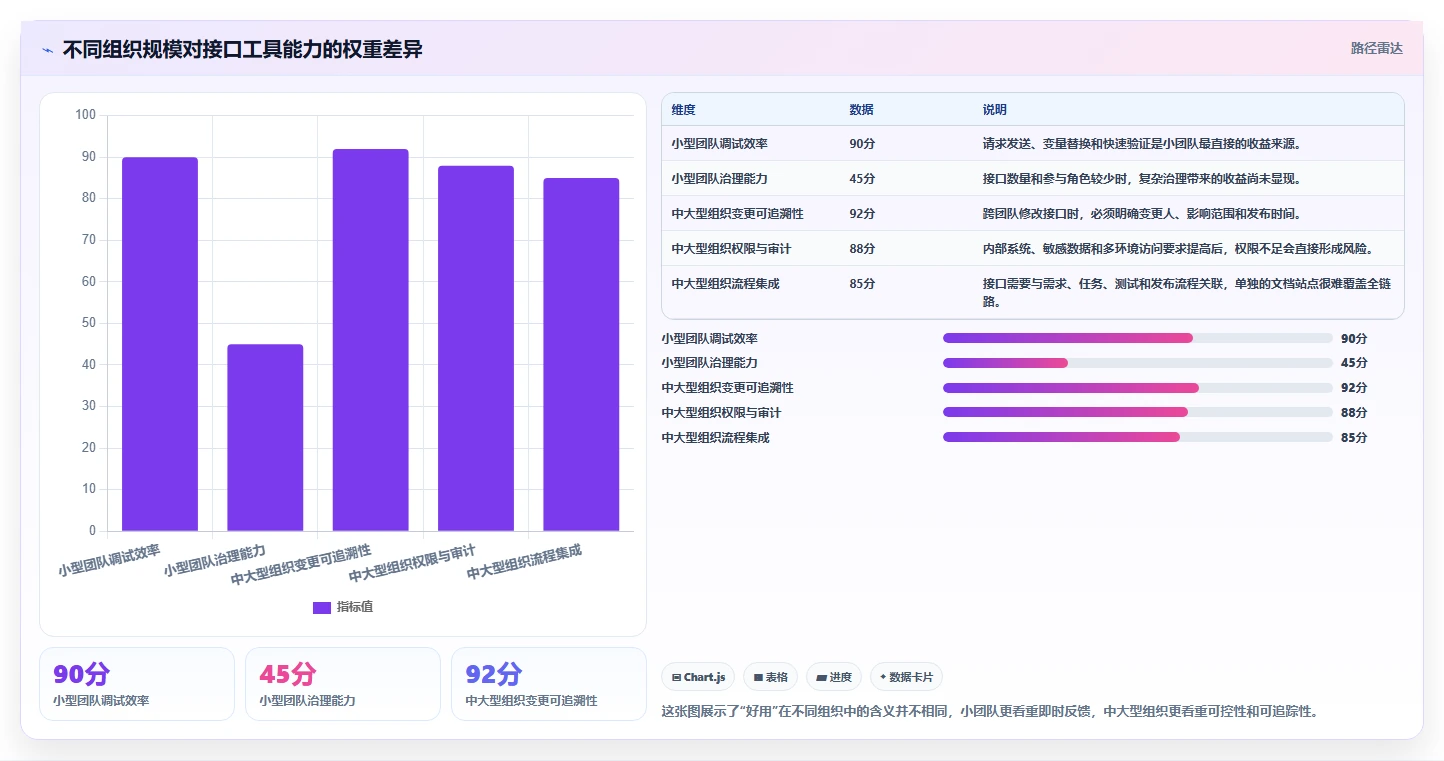Screen dimensions: 1444x761
Task: Click the chart x-axis label 小型团队调试效率
Action: click(x=109, y=560)
